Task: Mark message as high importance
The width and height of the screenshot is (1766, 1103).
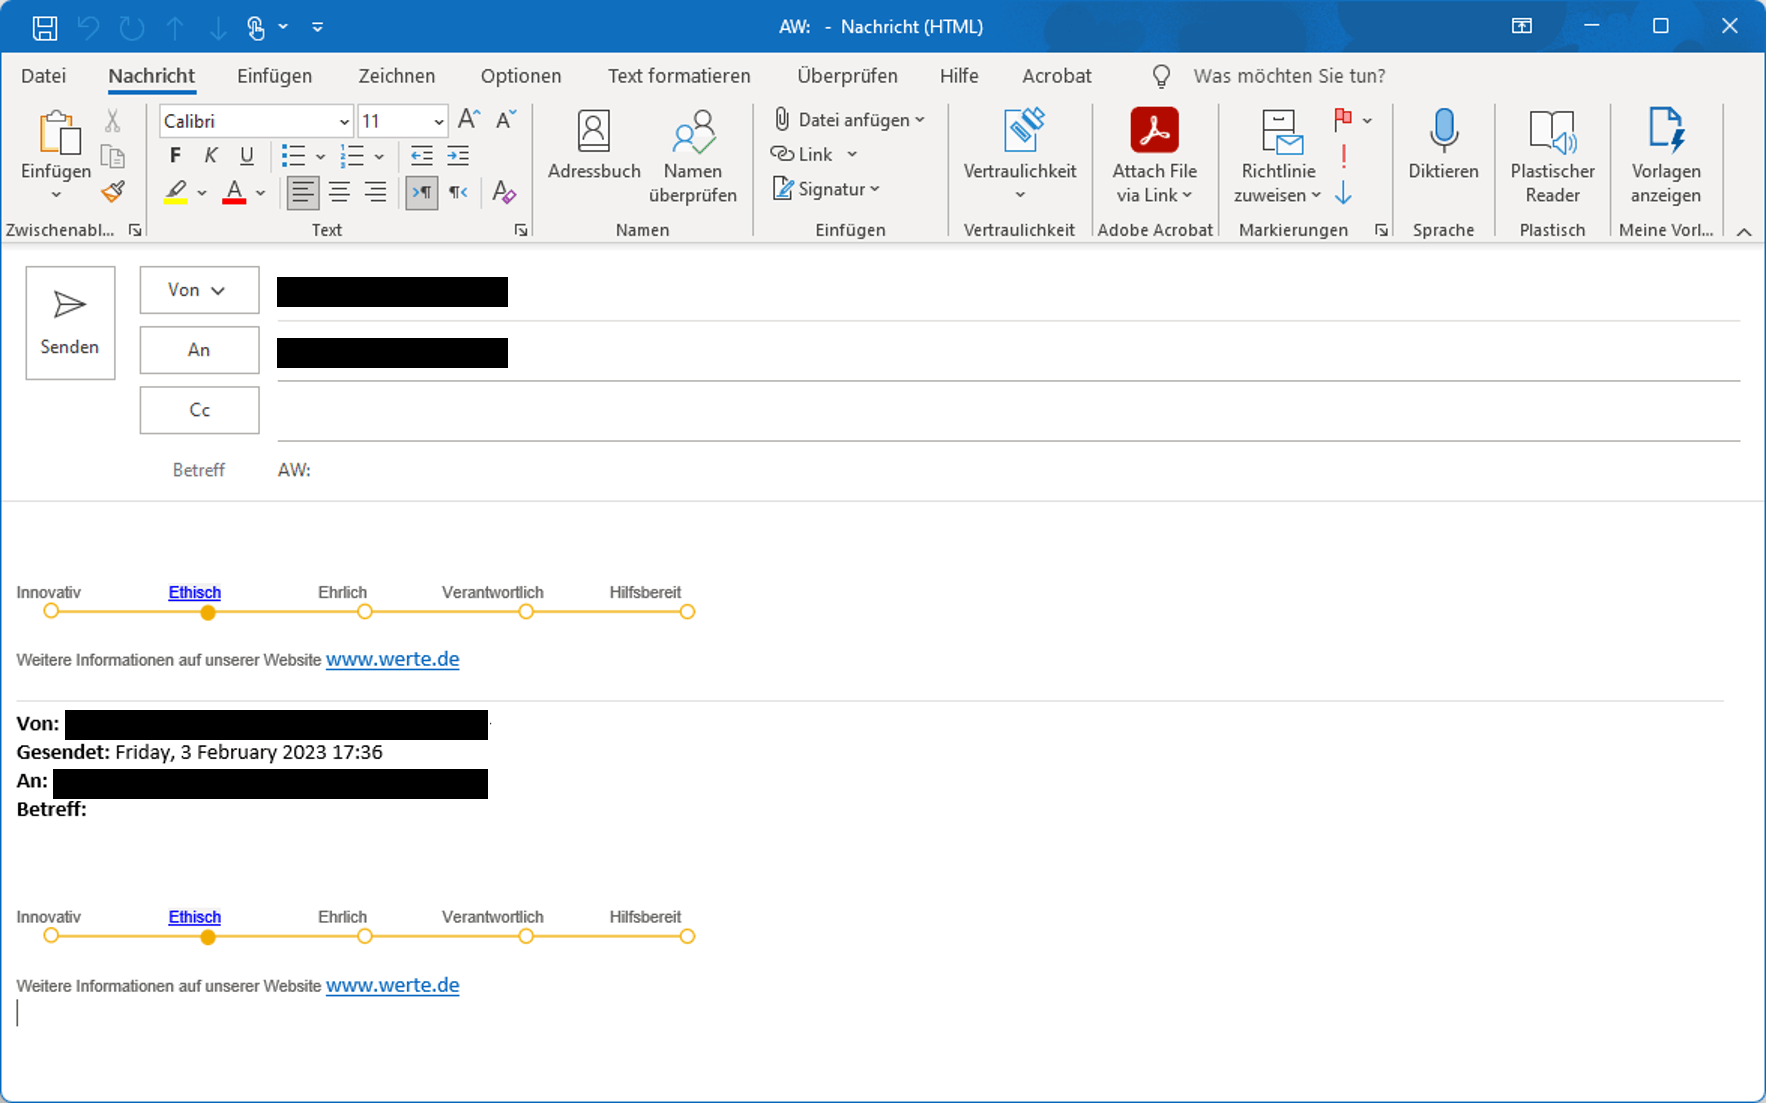Action: tap(1343, 156)
